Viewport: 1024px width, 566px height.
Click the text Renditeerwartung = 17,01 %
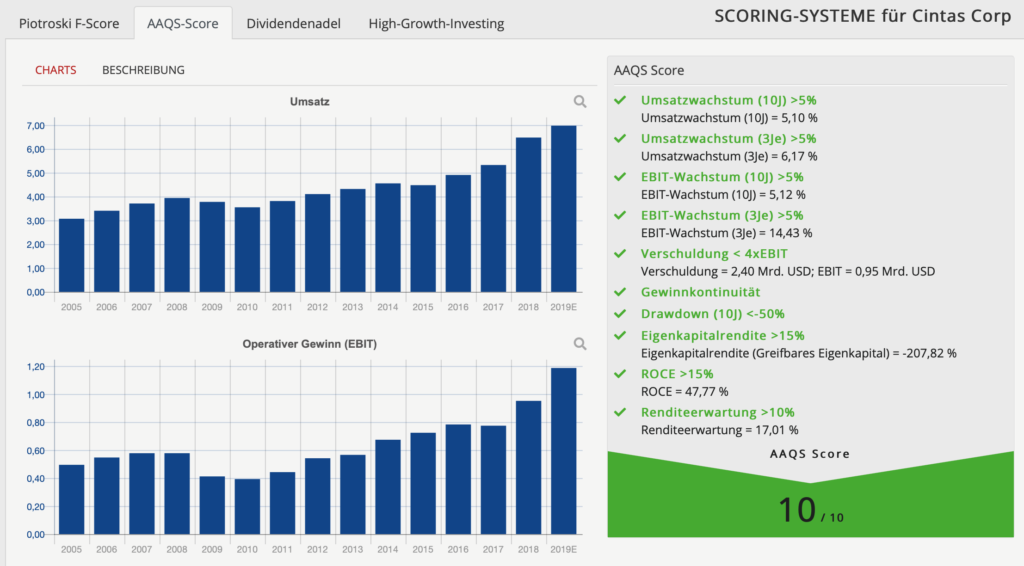click(719, 430)
